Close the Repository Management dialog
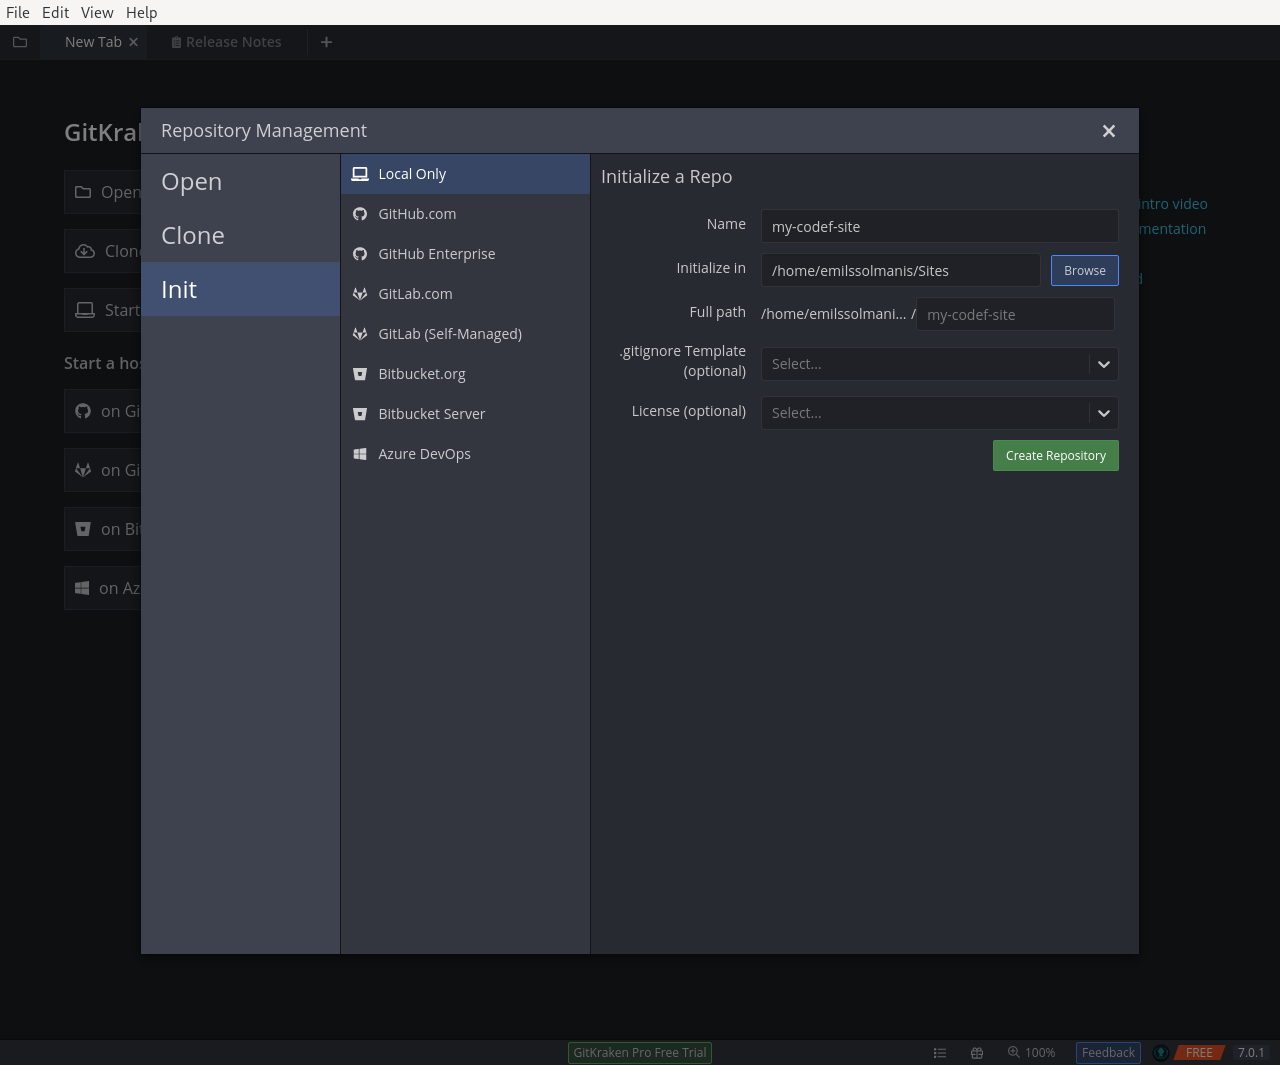This screenshot has width=1280, height=1065. (1109, 131)
